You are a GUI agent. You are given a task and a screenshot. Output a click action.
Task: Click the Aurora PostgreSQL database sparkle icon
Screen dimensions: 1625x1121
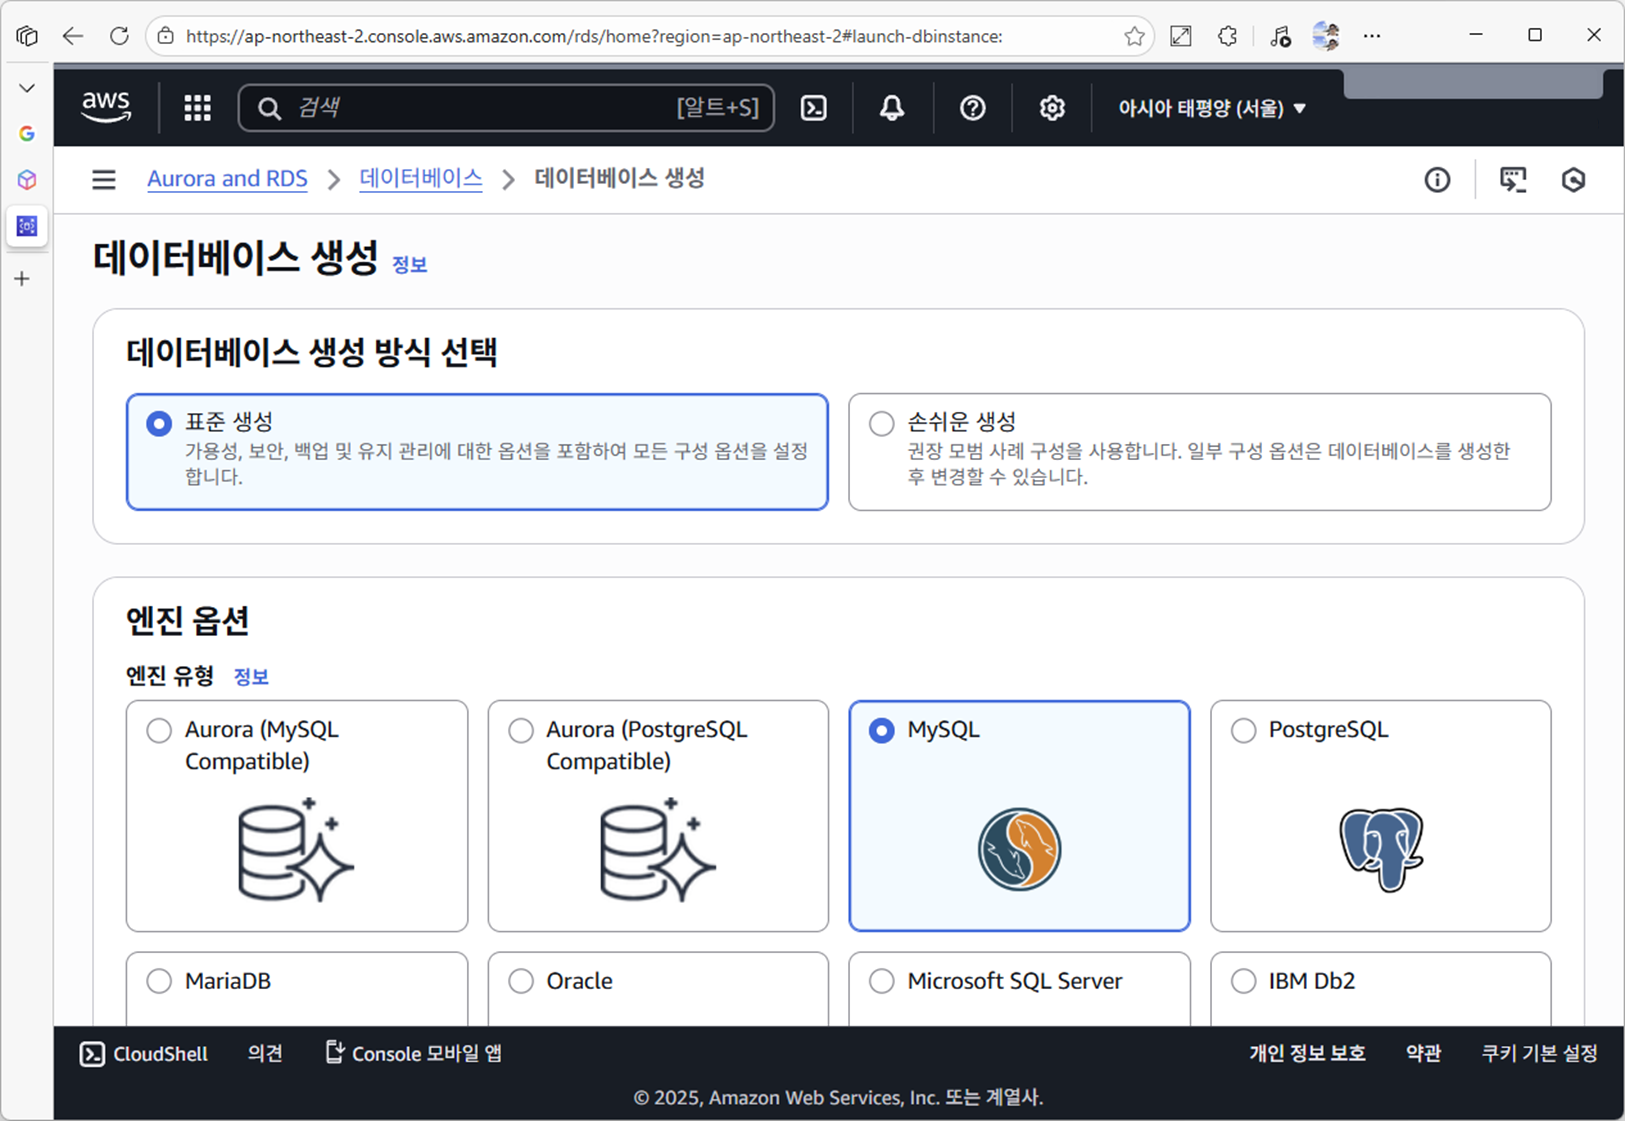click(657, 850)
